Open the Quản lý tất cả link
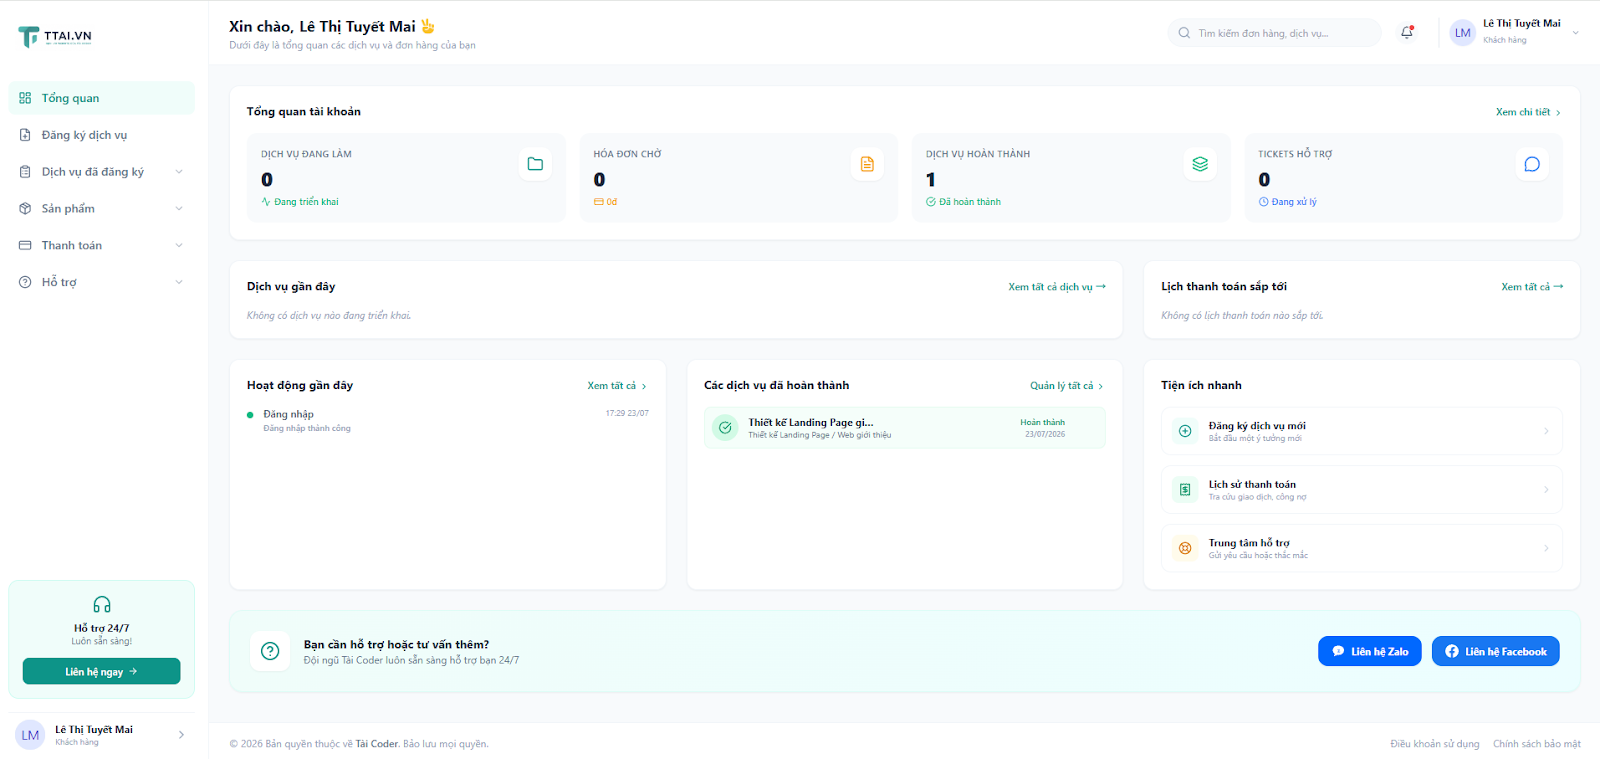Screen dimensions: 1600x759 click(x=1067, y=386)
